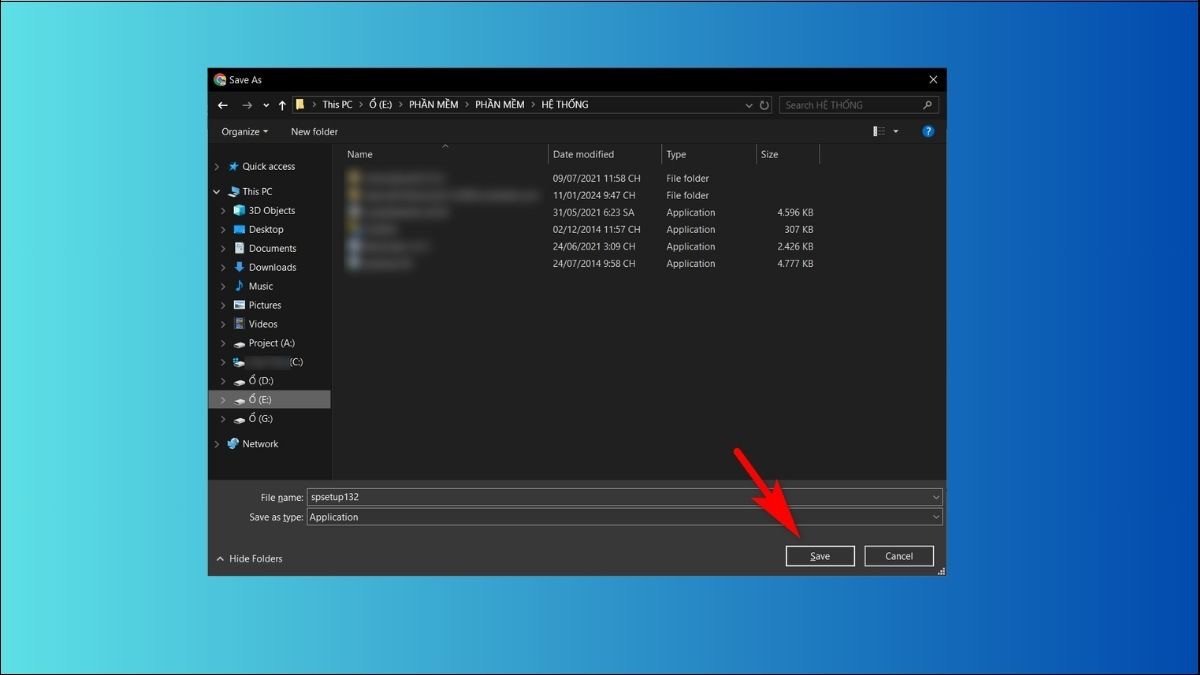1200x675 pixels.
Task: Expand the Quick access tree node
Action: pos(217,167)
